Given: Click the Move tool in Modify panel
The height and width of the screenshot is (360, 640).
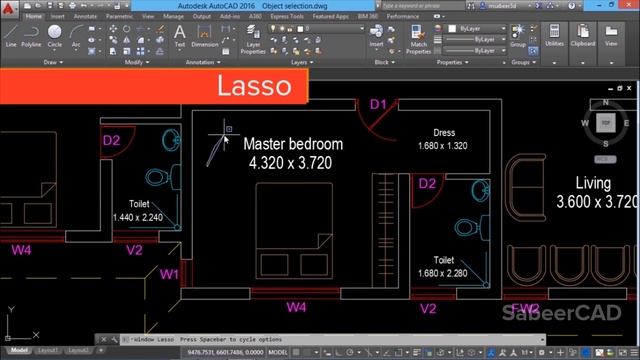Looking at the screenshot, I should click(x=113, y=29).
